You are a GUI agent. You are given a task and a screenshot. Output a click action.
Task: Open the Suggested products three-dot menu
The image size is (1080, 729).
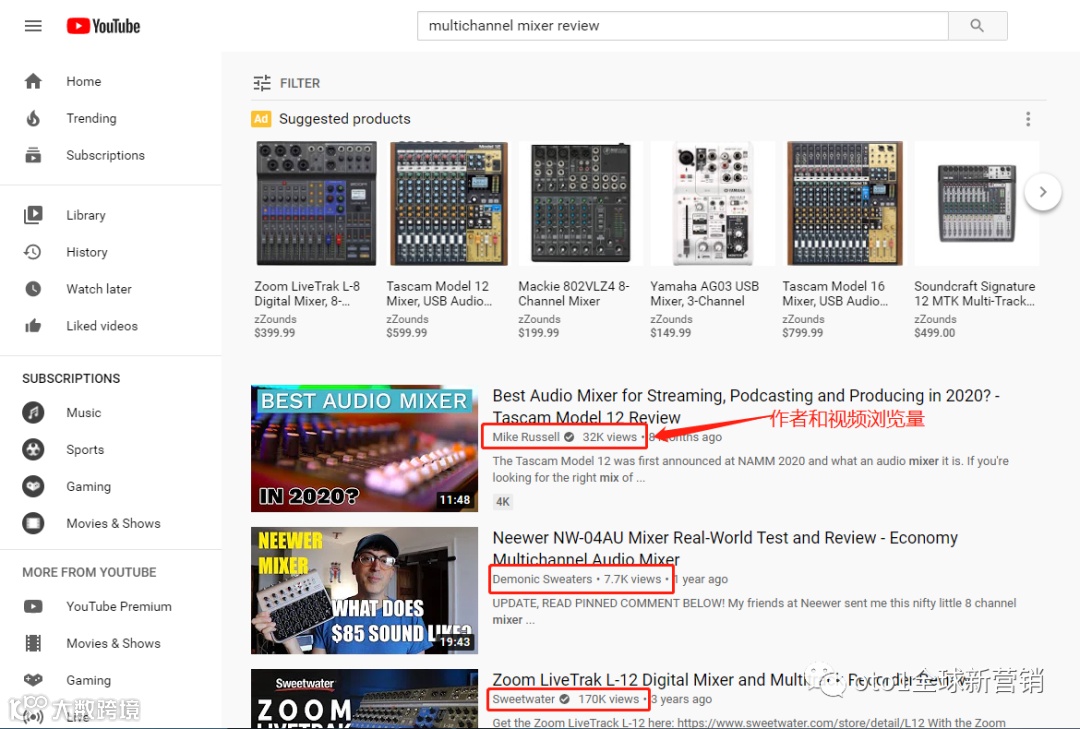pyautogui.click(x=1028, y=119)
